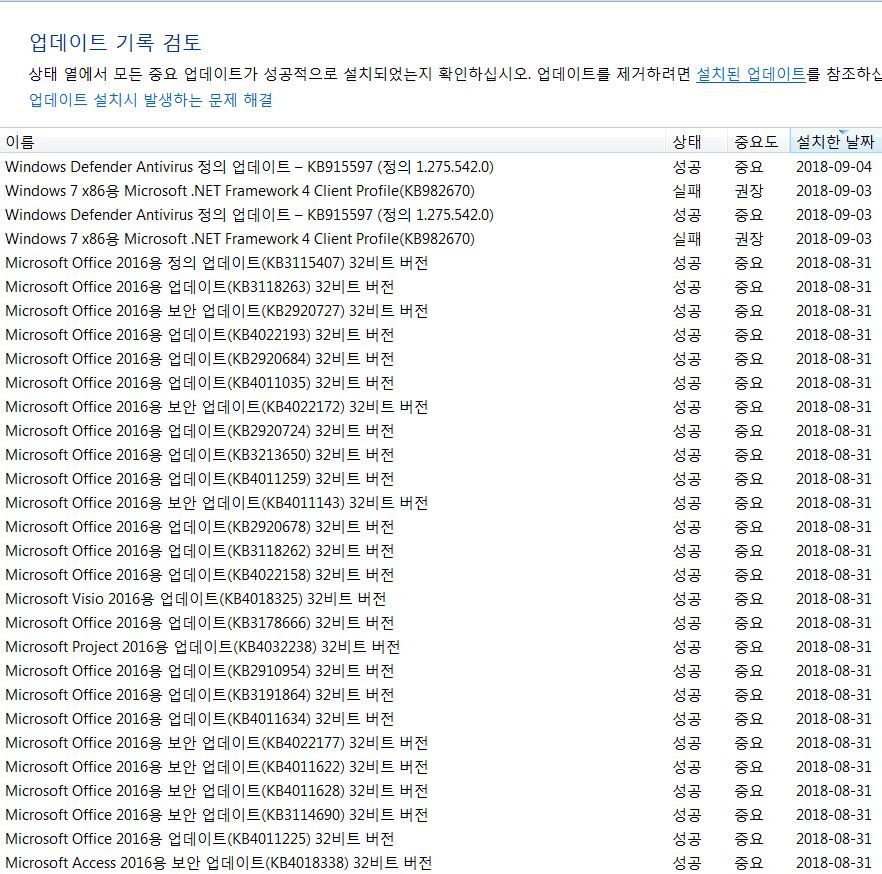Select Office 2016 보안 업데이트 KB4011628
The width and height of the screenshot is (882, 874).
(x=441, y=791)
